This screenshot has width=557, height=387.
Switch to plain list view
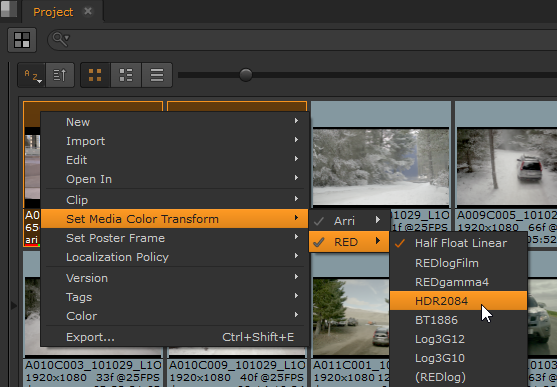(157, 75)
